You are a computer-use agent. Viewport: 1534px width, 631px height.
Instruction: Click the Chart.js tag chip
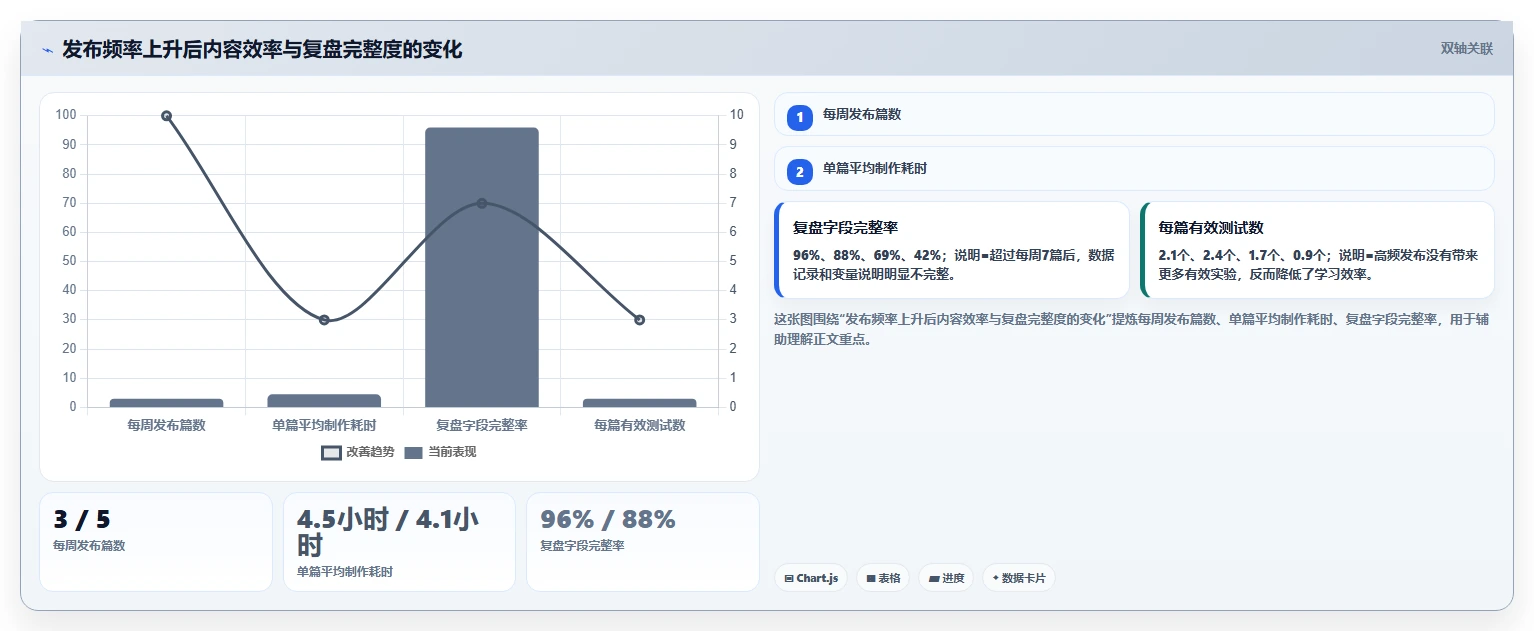[x=811, y=578]
